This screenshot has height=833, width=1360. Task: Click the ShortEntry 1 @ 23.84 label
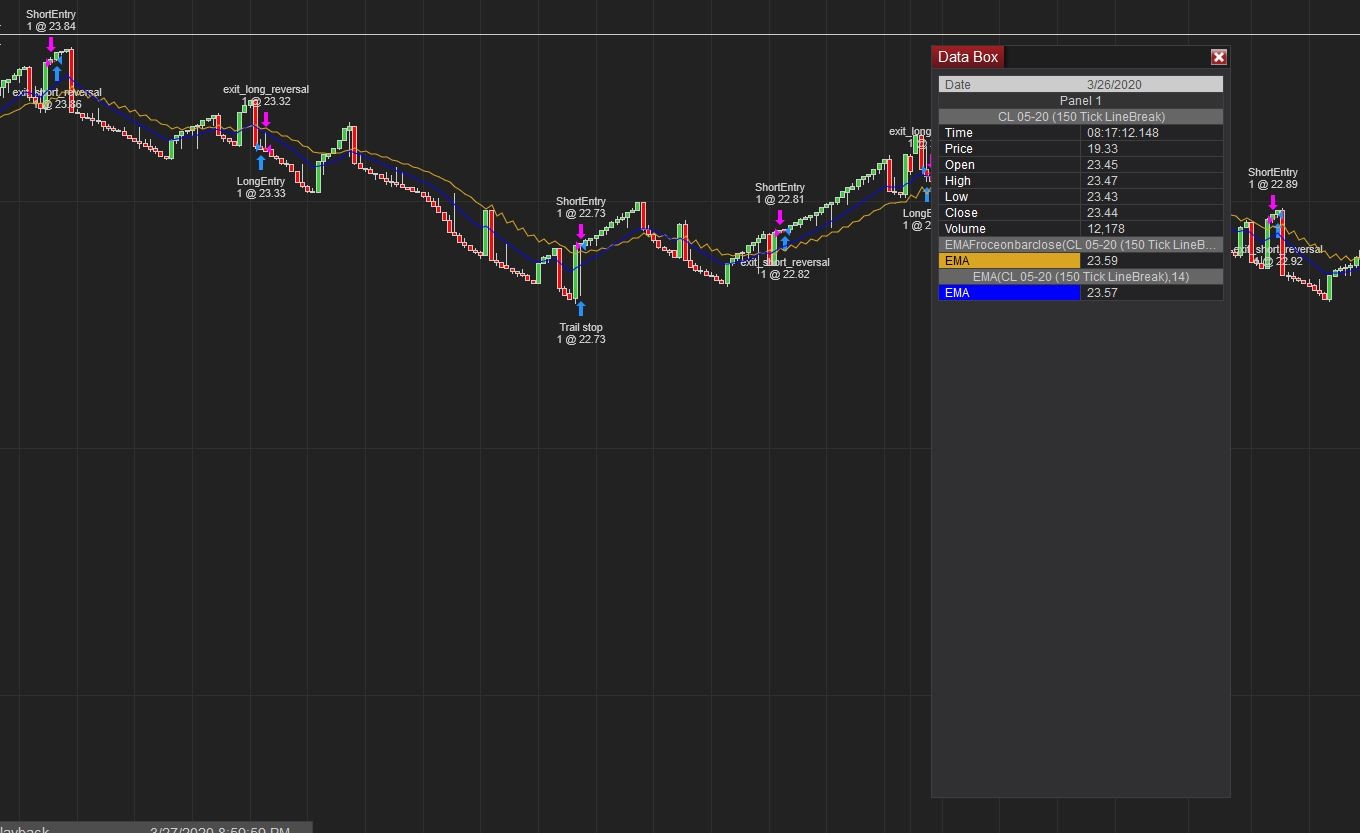(x=51, y=21)
